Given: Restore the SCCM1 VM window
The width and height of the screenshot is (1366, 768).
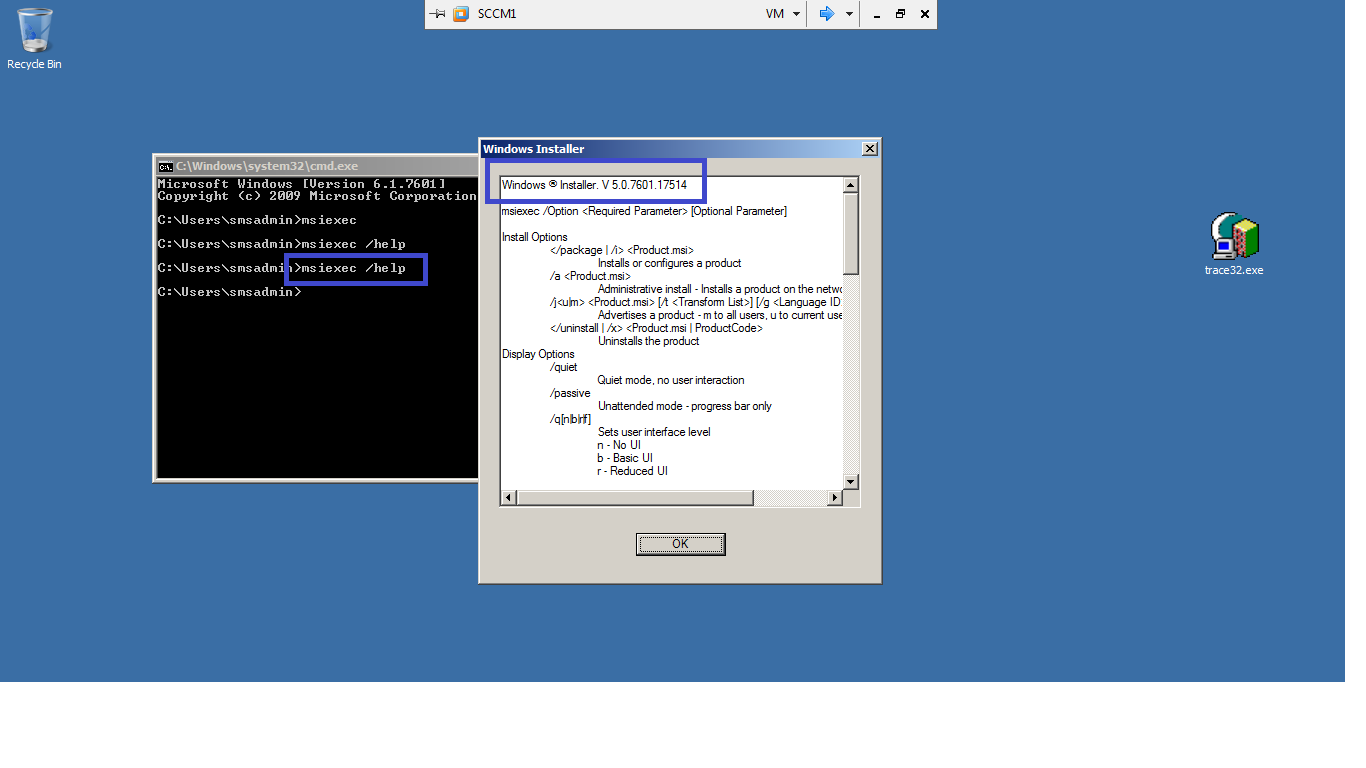Looking at the screenshot, I should click(900, 14).
